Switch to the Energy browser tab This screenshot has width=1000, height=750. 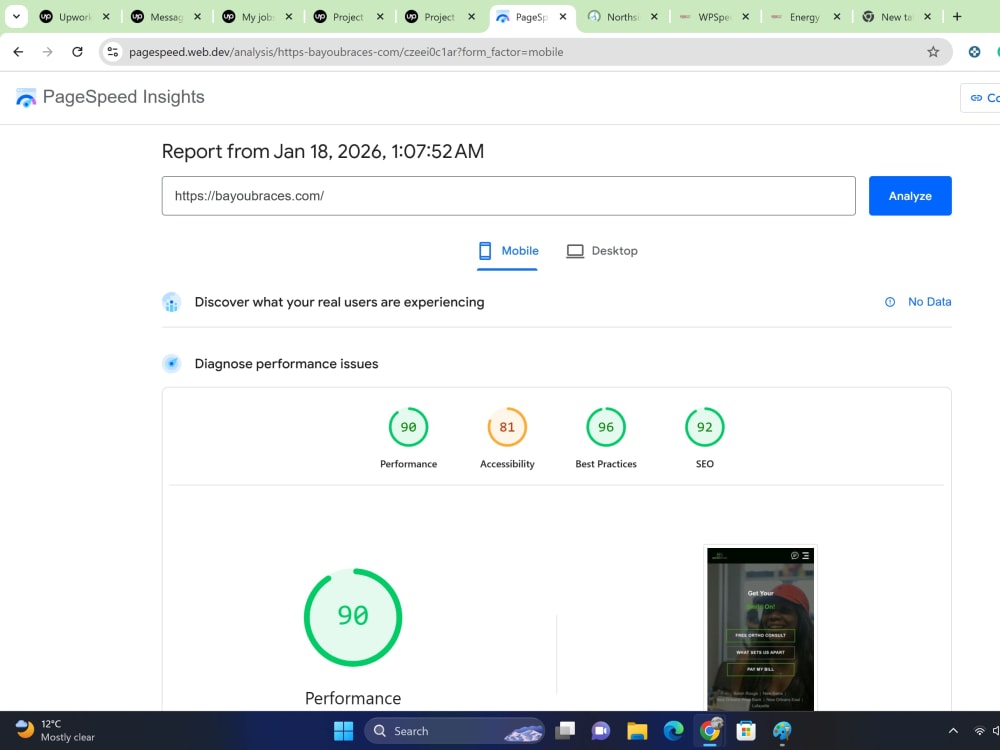pos(805,17)
